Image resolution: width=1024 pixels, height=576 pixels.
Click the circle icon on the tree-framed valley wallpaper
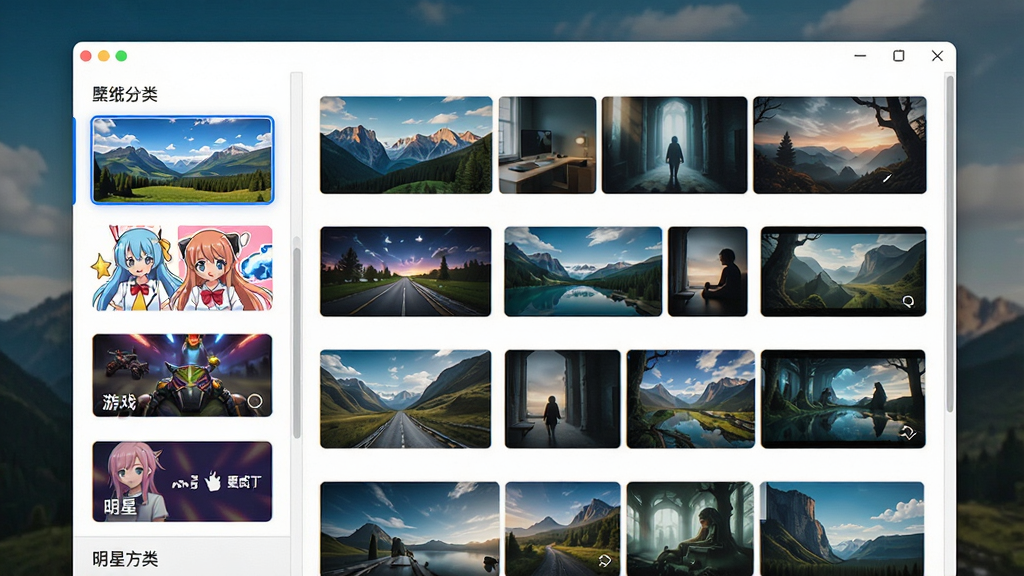[x=908, y=301]
